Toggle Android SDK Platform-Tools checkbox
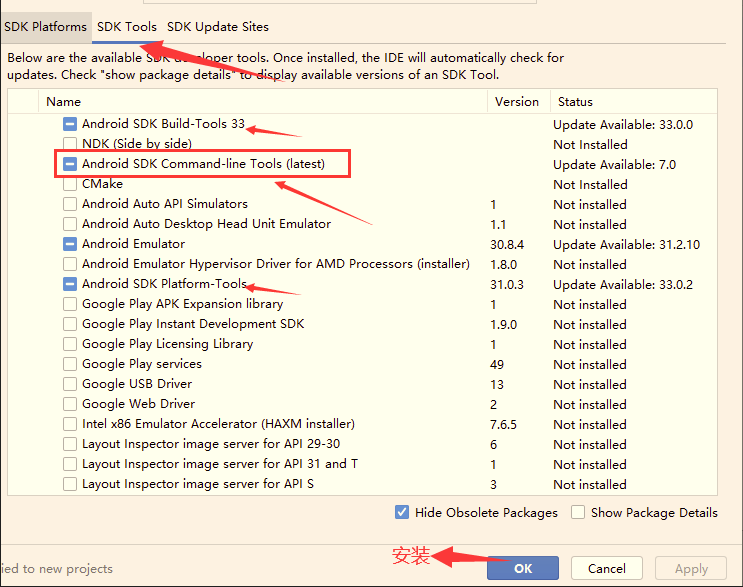The height and width of the screenshot is (587, 743). [x=70, y=284]
